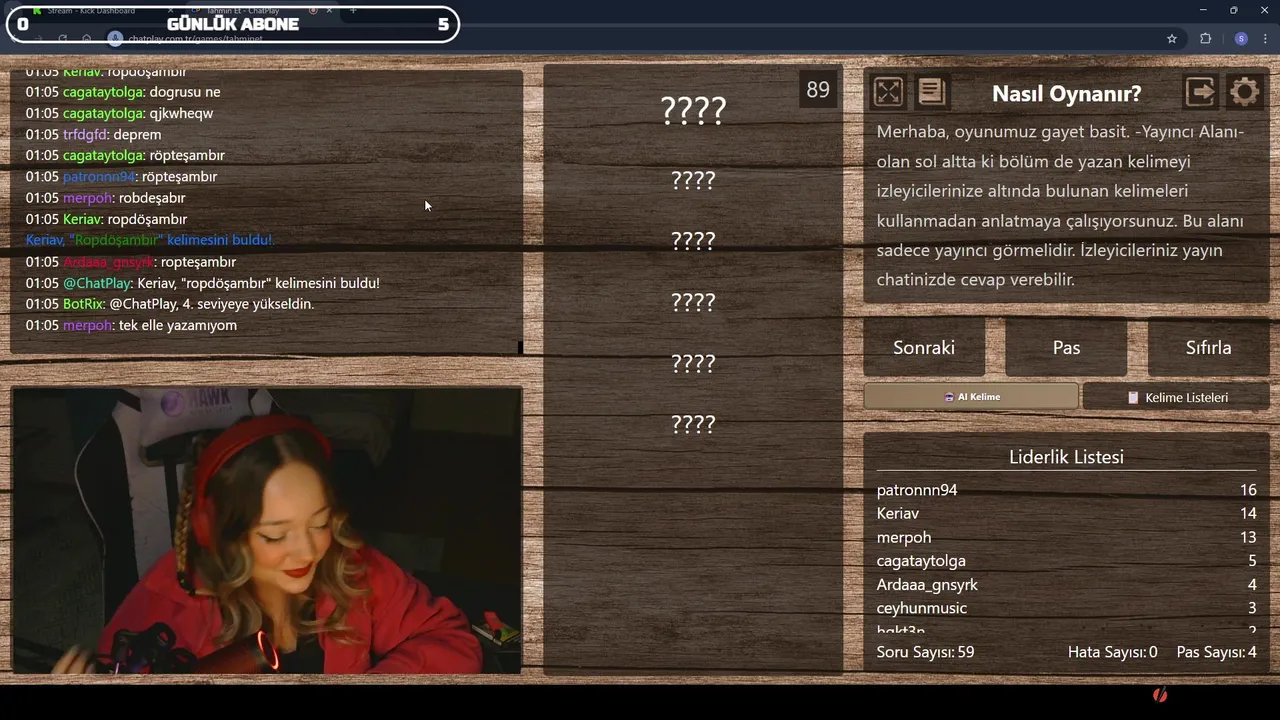1280x720 pixels.
Task: Click the exit/logout arrow icon
Action: (x=1200, y=92)
